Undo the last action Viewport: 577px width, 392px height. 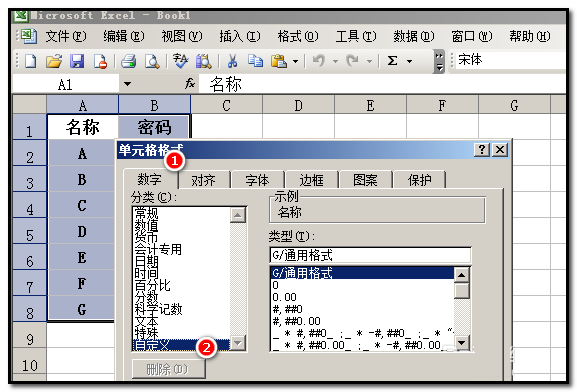coord(319,61)
